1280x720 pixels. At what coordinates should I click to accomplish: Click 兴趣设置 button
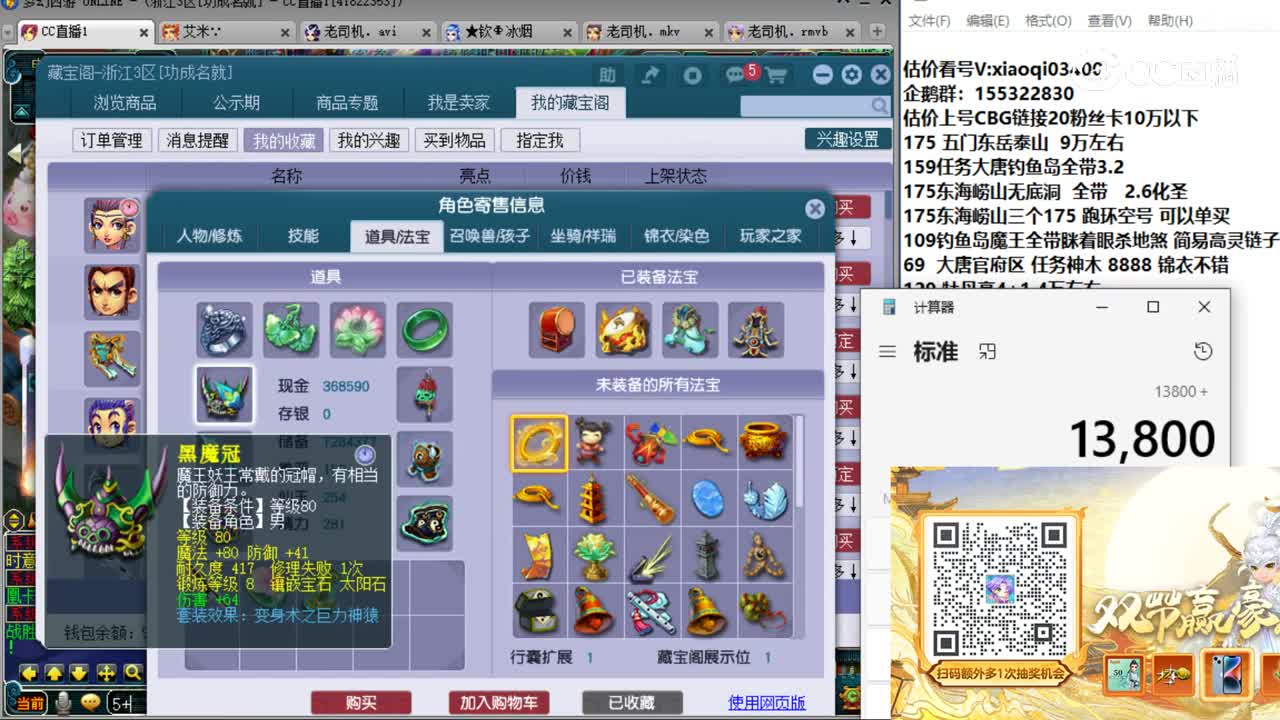[x=847, y=139]
